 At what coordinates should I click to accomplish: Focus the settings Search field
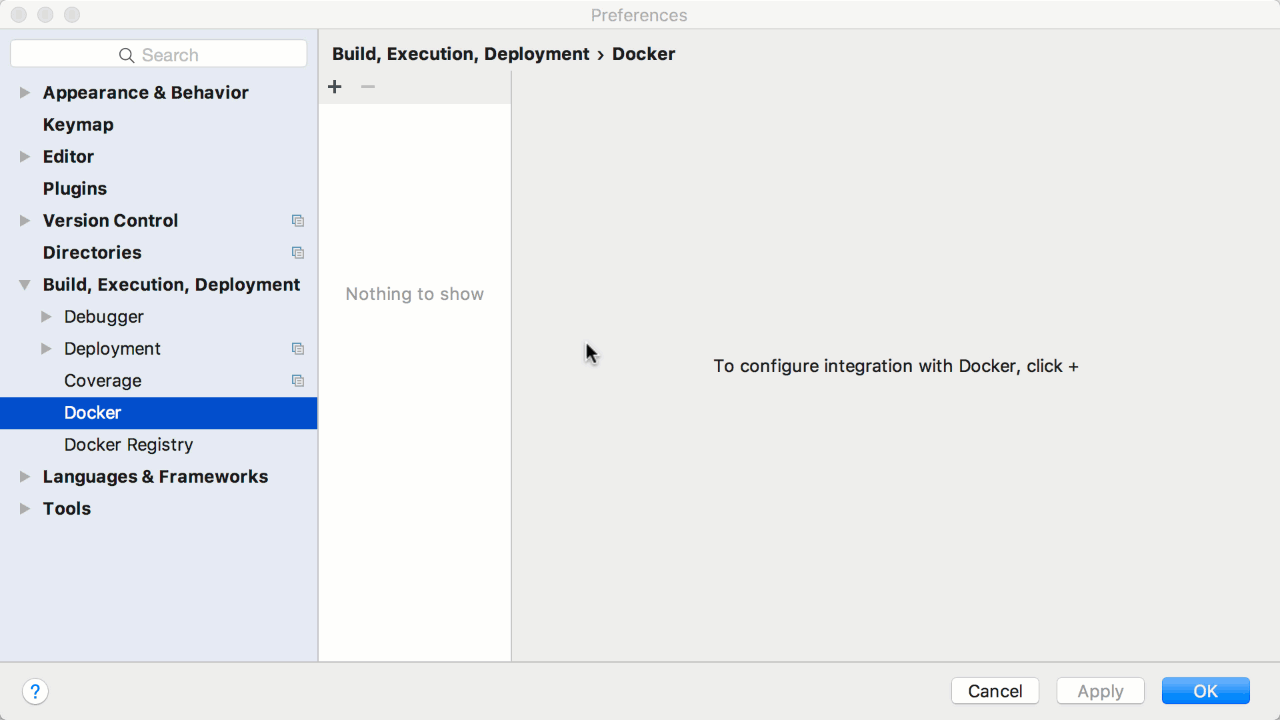click(x=159, y=54)
